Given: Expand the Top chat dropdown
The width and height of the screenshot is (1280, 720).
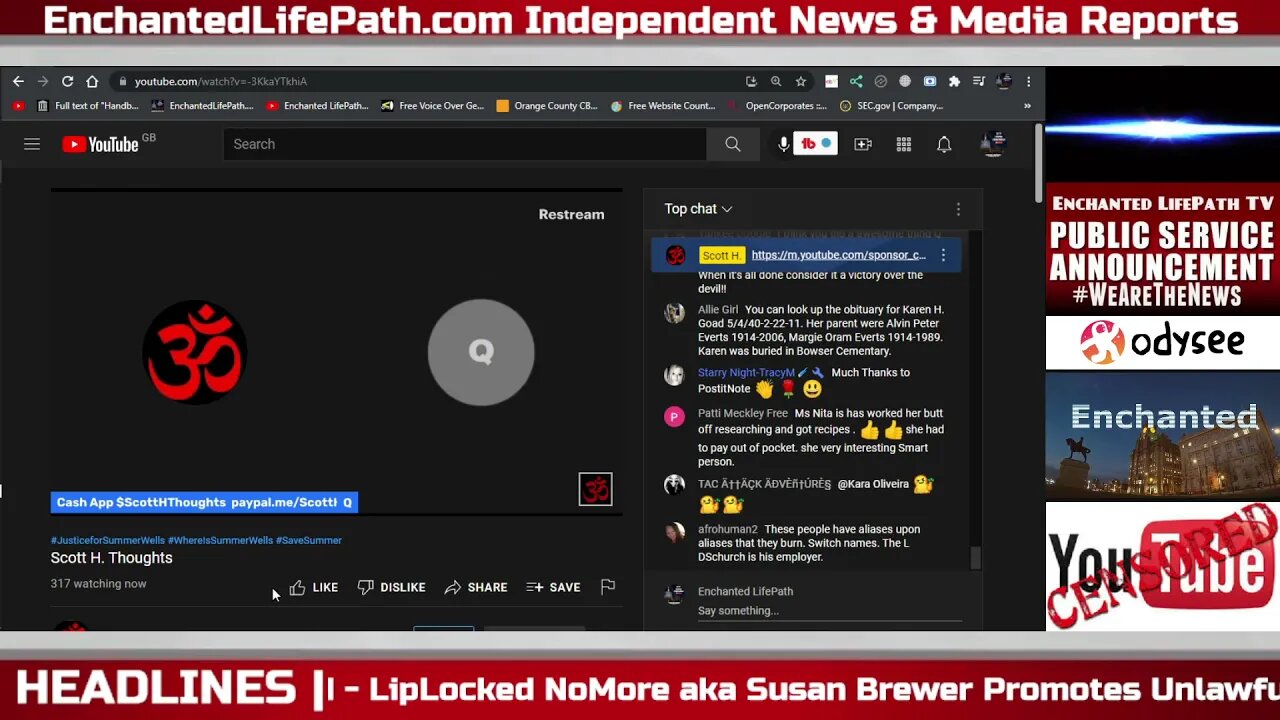Looking at the screenshot, I should [698, 209].
